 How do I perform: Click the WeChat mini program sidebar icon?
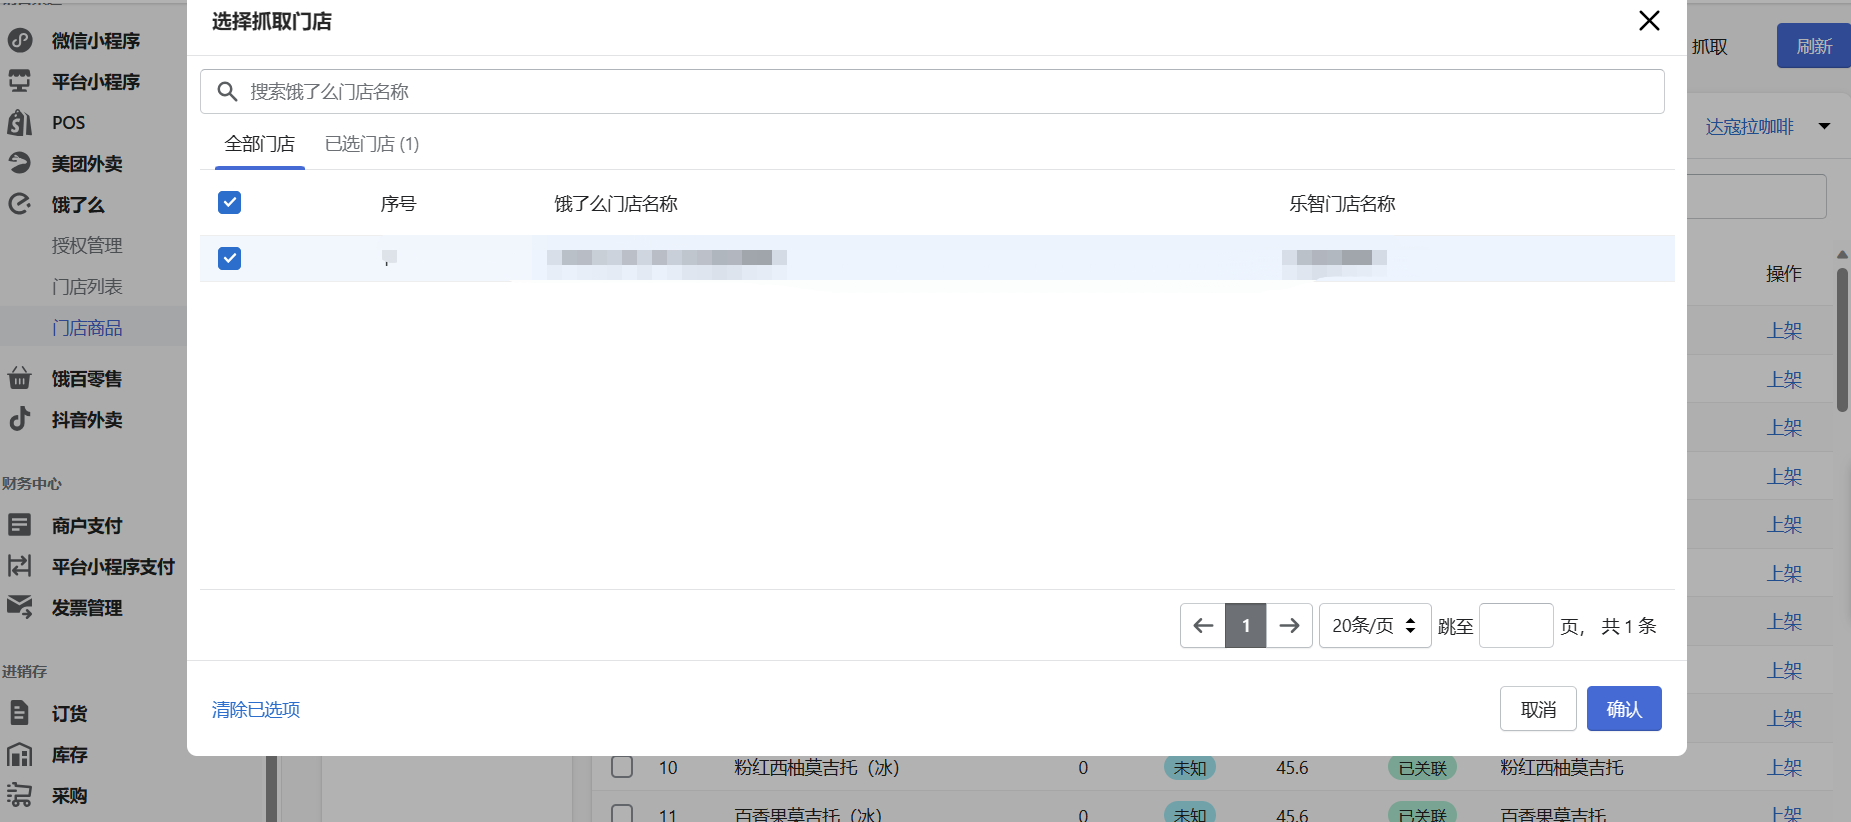click(x=20, y=40)
